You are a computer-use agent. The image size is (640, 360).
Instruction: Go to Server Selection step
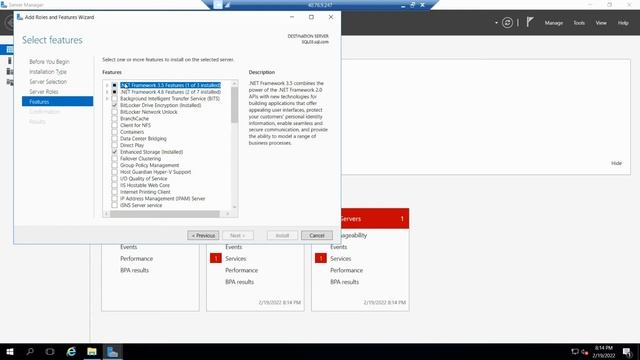[48, 82]
